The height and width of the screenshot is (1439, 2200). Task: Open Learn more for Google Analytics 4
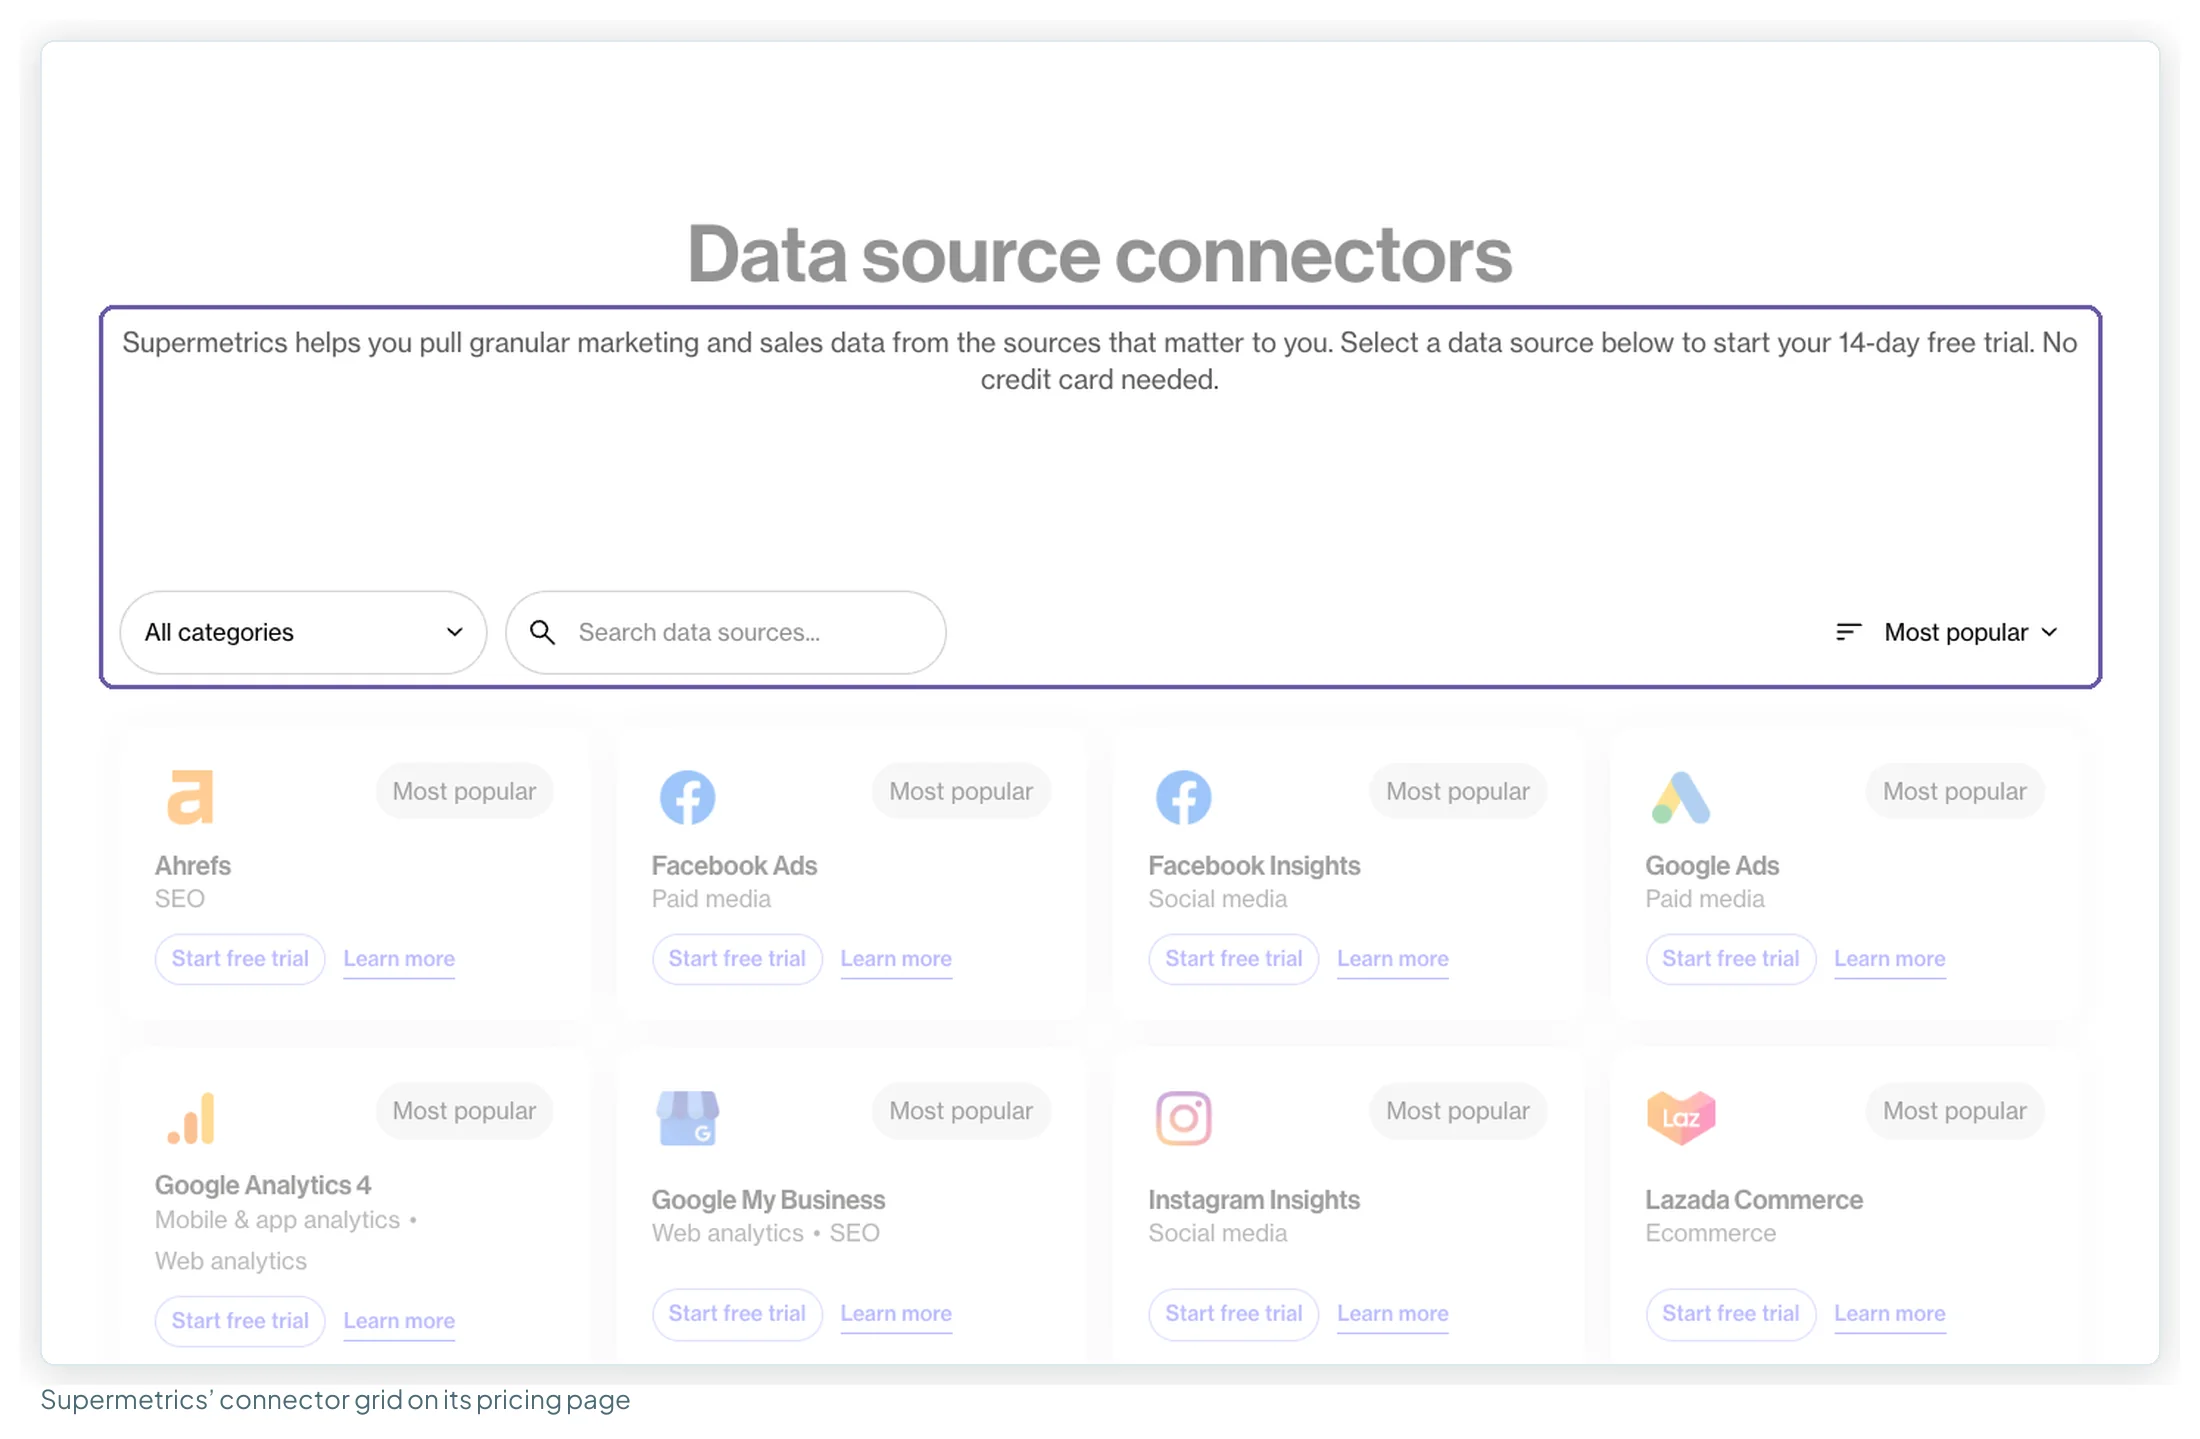399,1321
